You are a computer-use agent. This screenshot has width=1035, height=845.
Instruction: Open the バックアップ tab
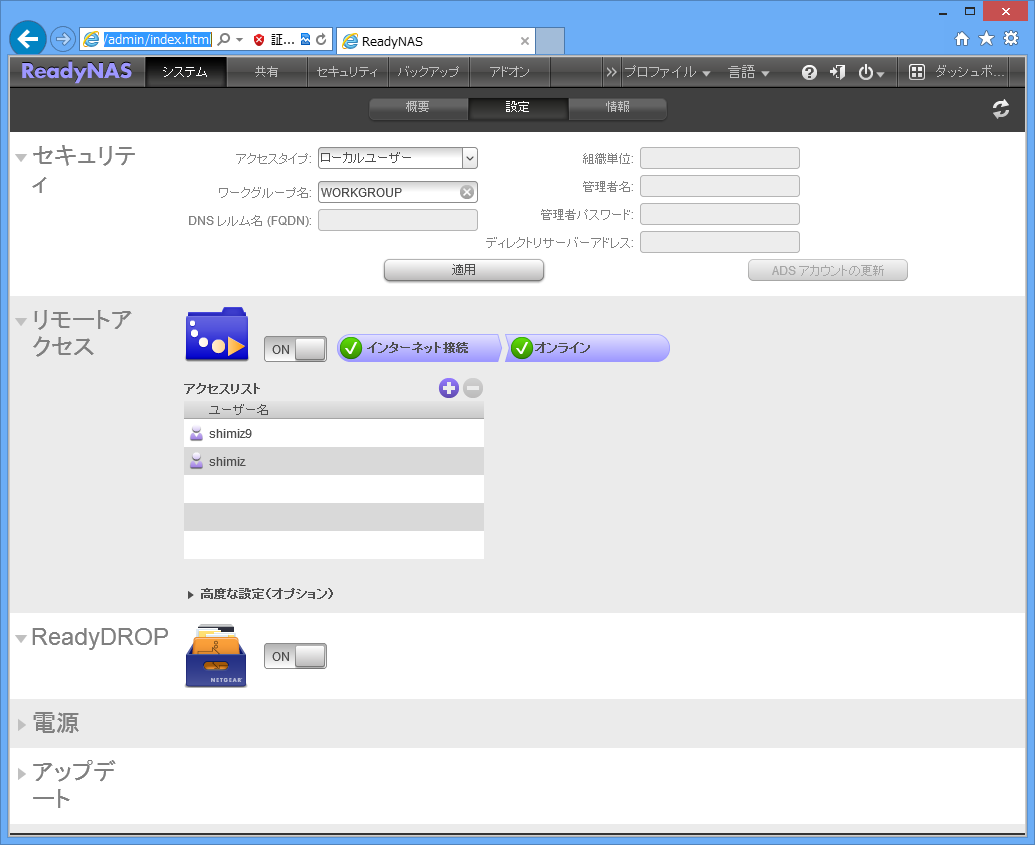428,72
